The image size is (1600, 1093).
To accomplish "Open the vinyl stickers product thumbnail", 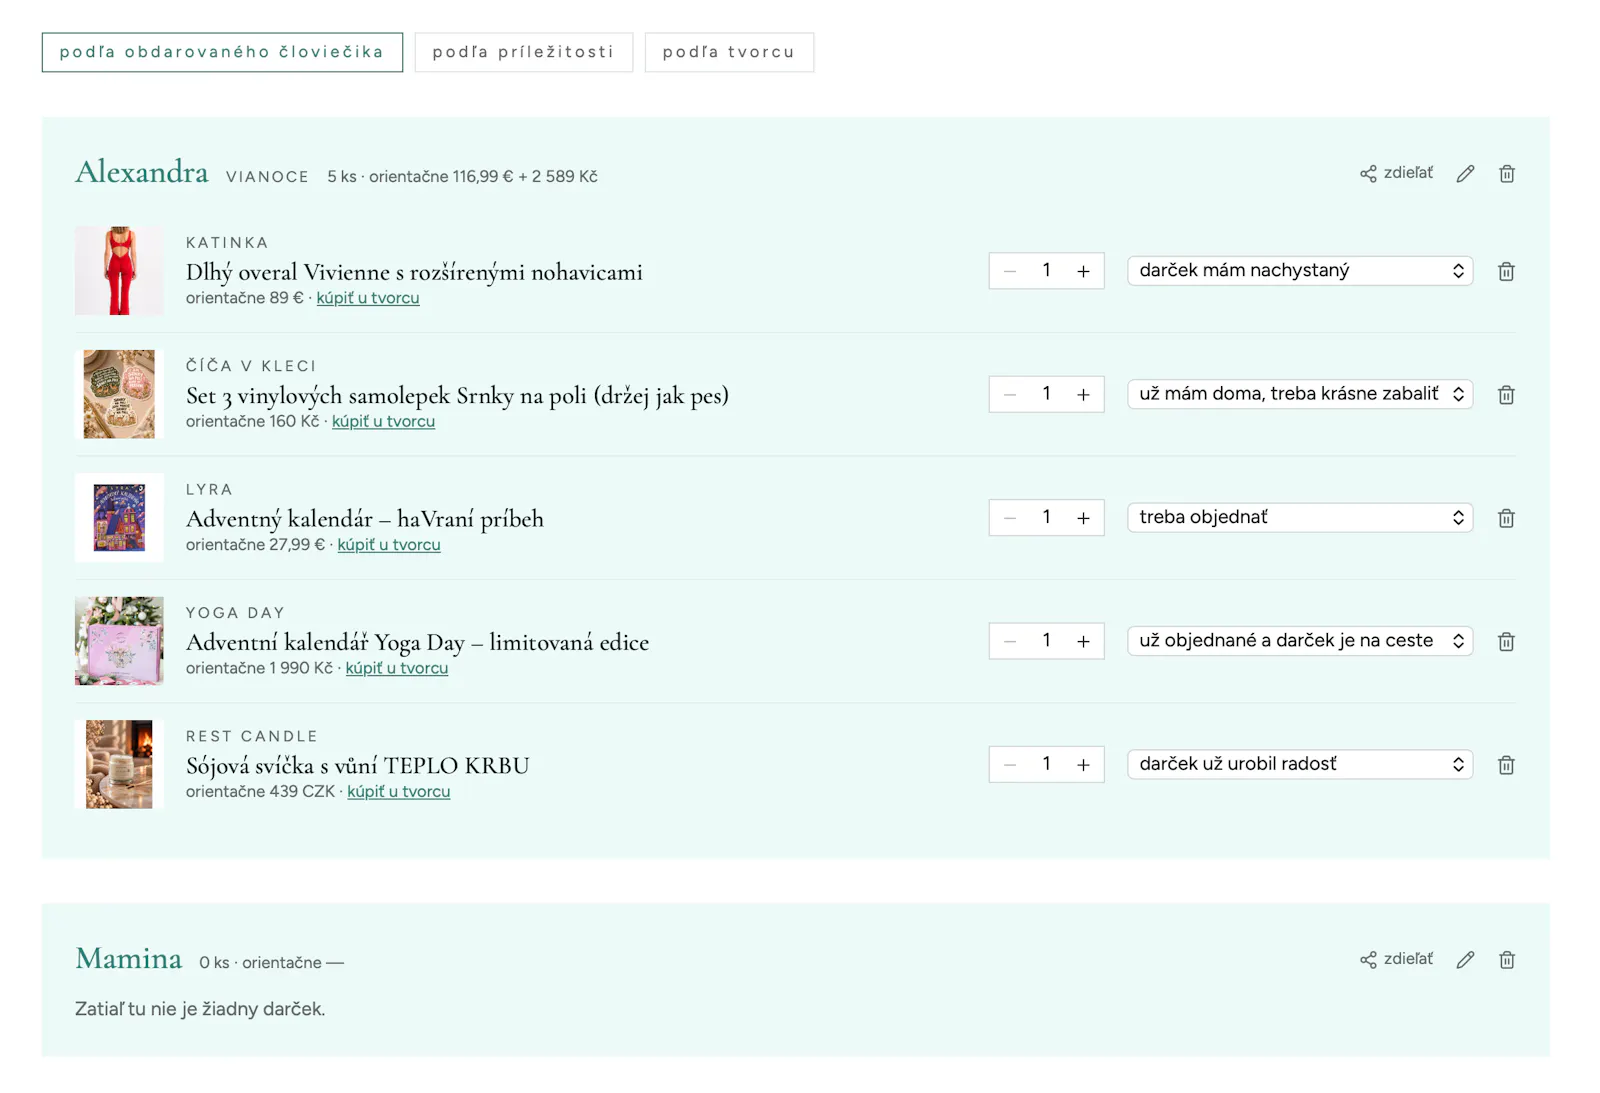I will pos(119,394).
